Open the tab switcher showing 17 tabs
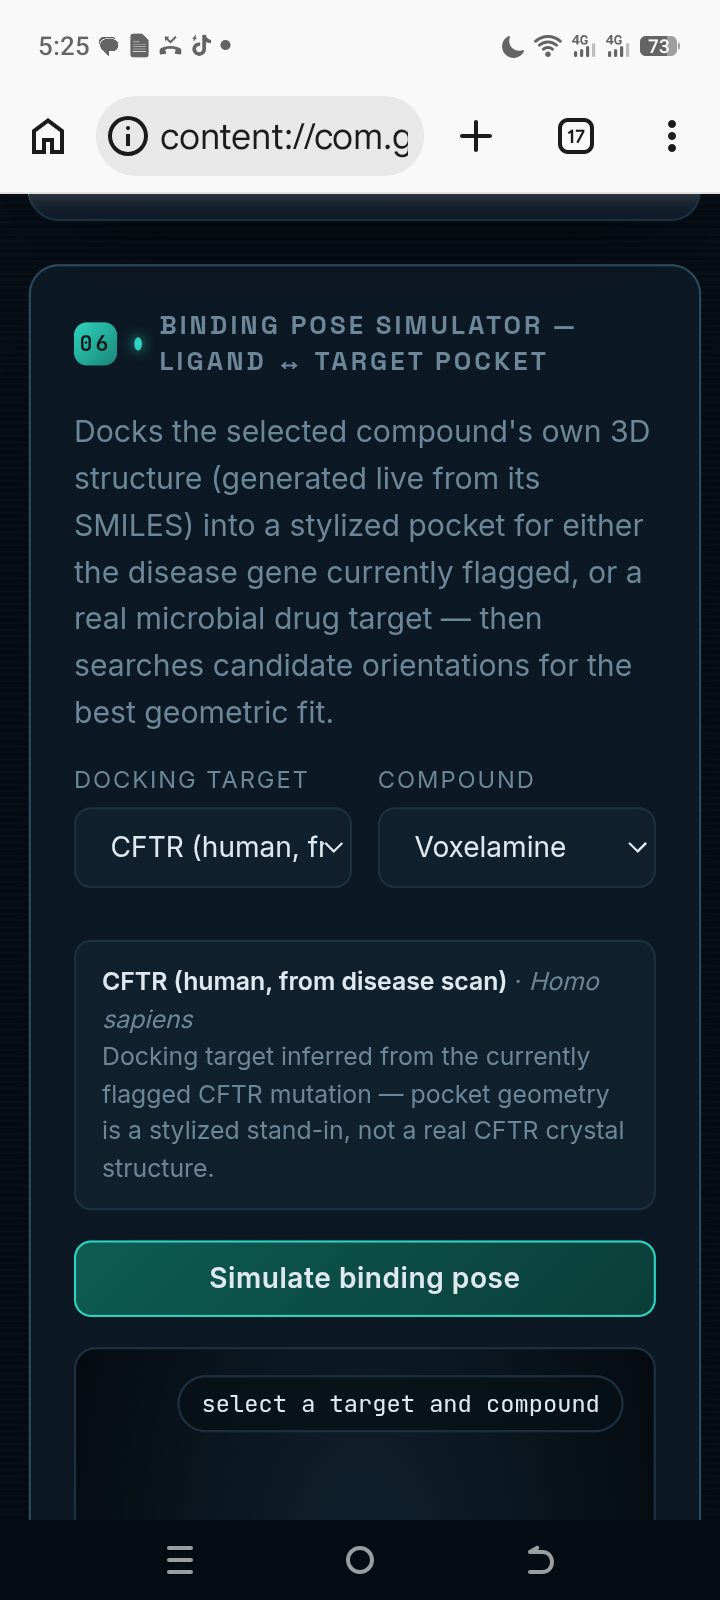This screenshot has width=720, height=1600. pos(575,136)
